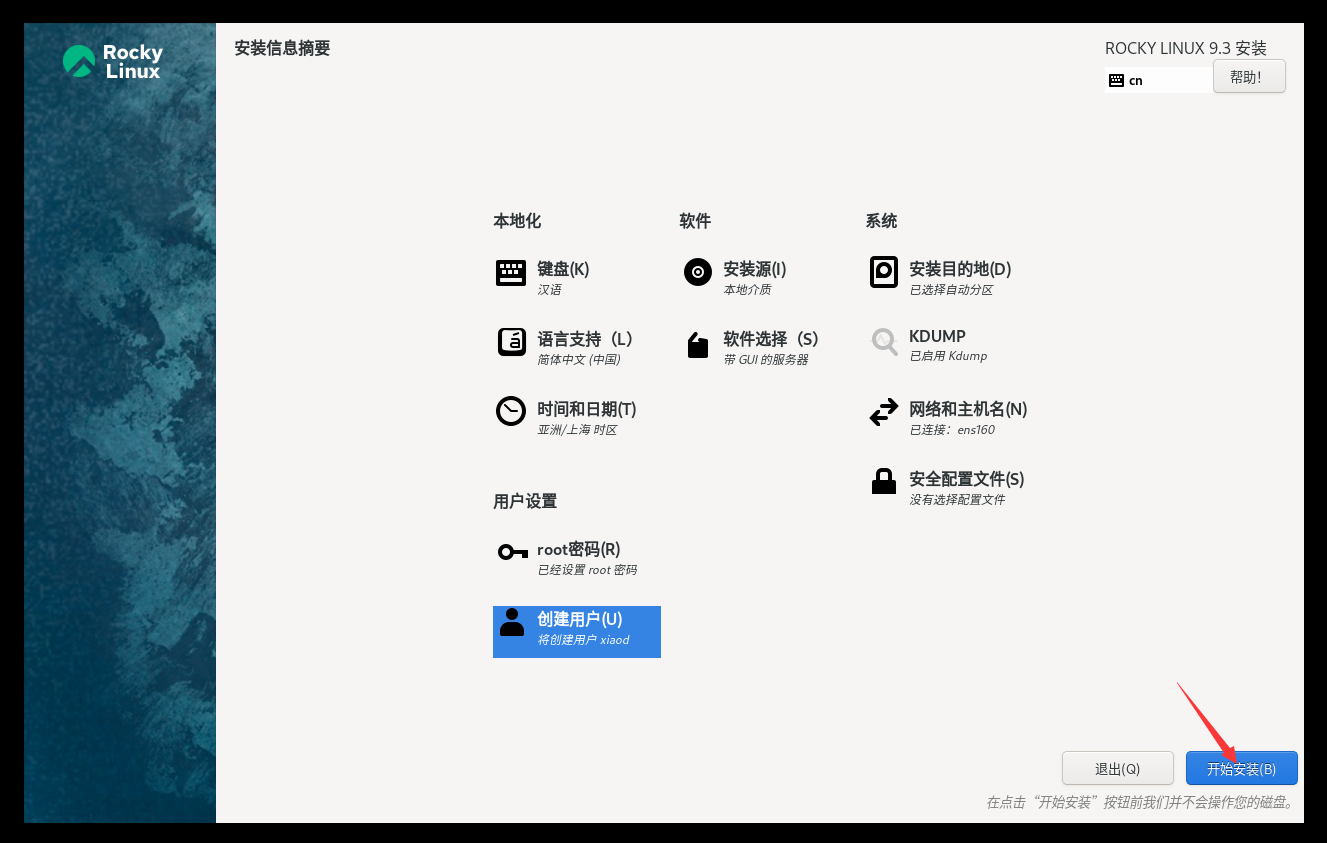This screenshot has height=843, width=1327.
Task: Click the 已选择自动分区 status text
Action: 951,290
